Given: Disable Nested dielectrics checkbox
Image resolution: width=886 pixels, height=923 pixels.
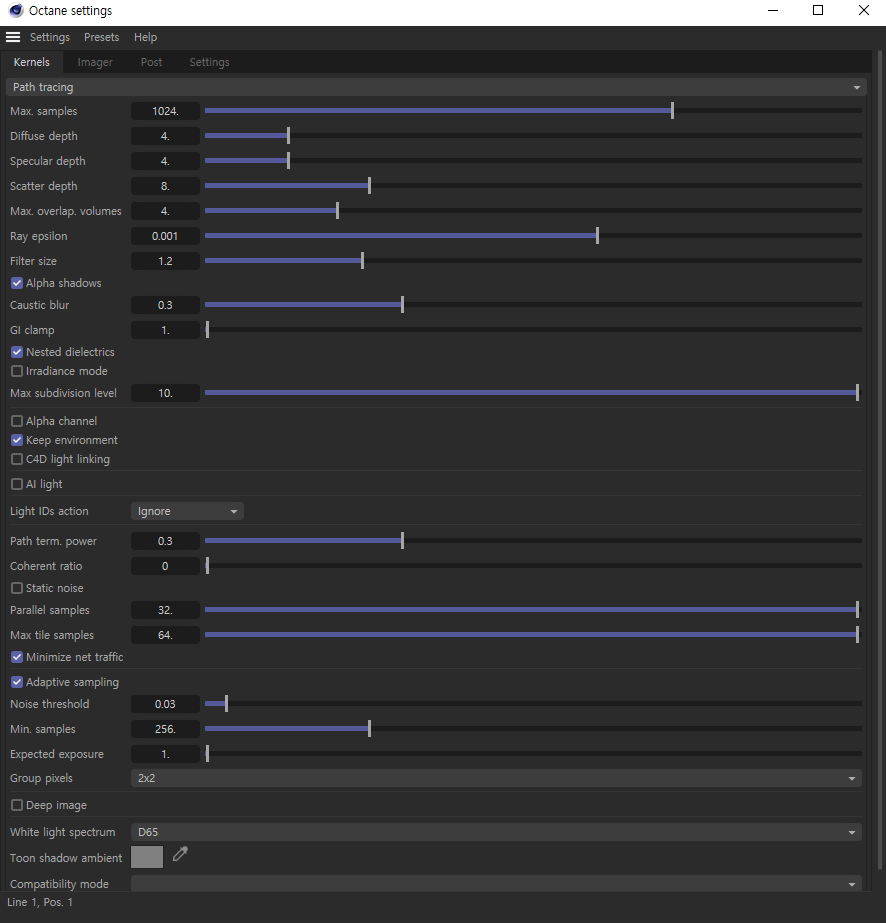Looking at the screenshot, I should 17,352.
